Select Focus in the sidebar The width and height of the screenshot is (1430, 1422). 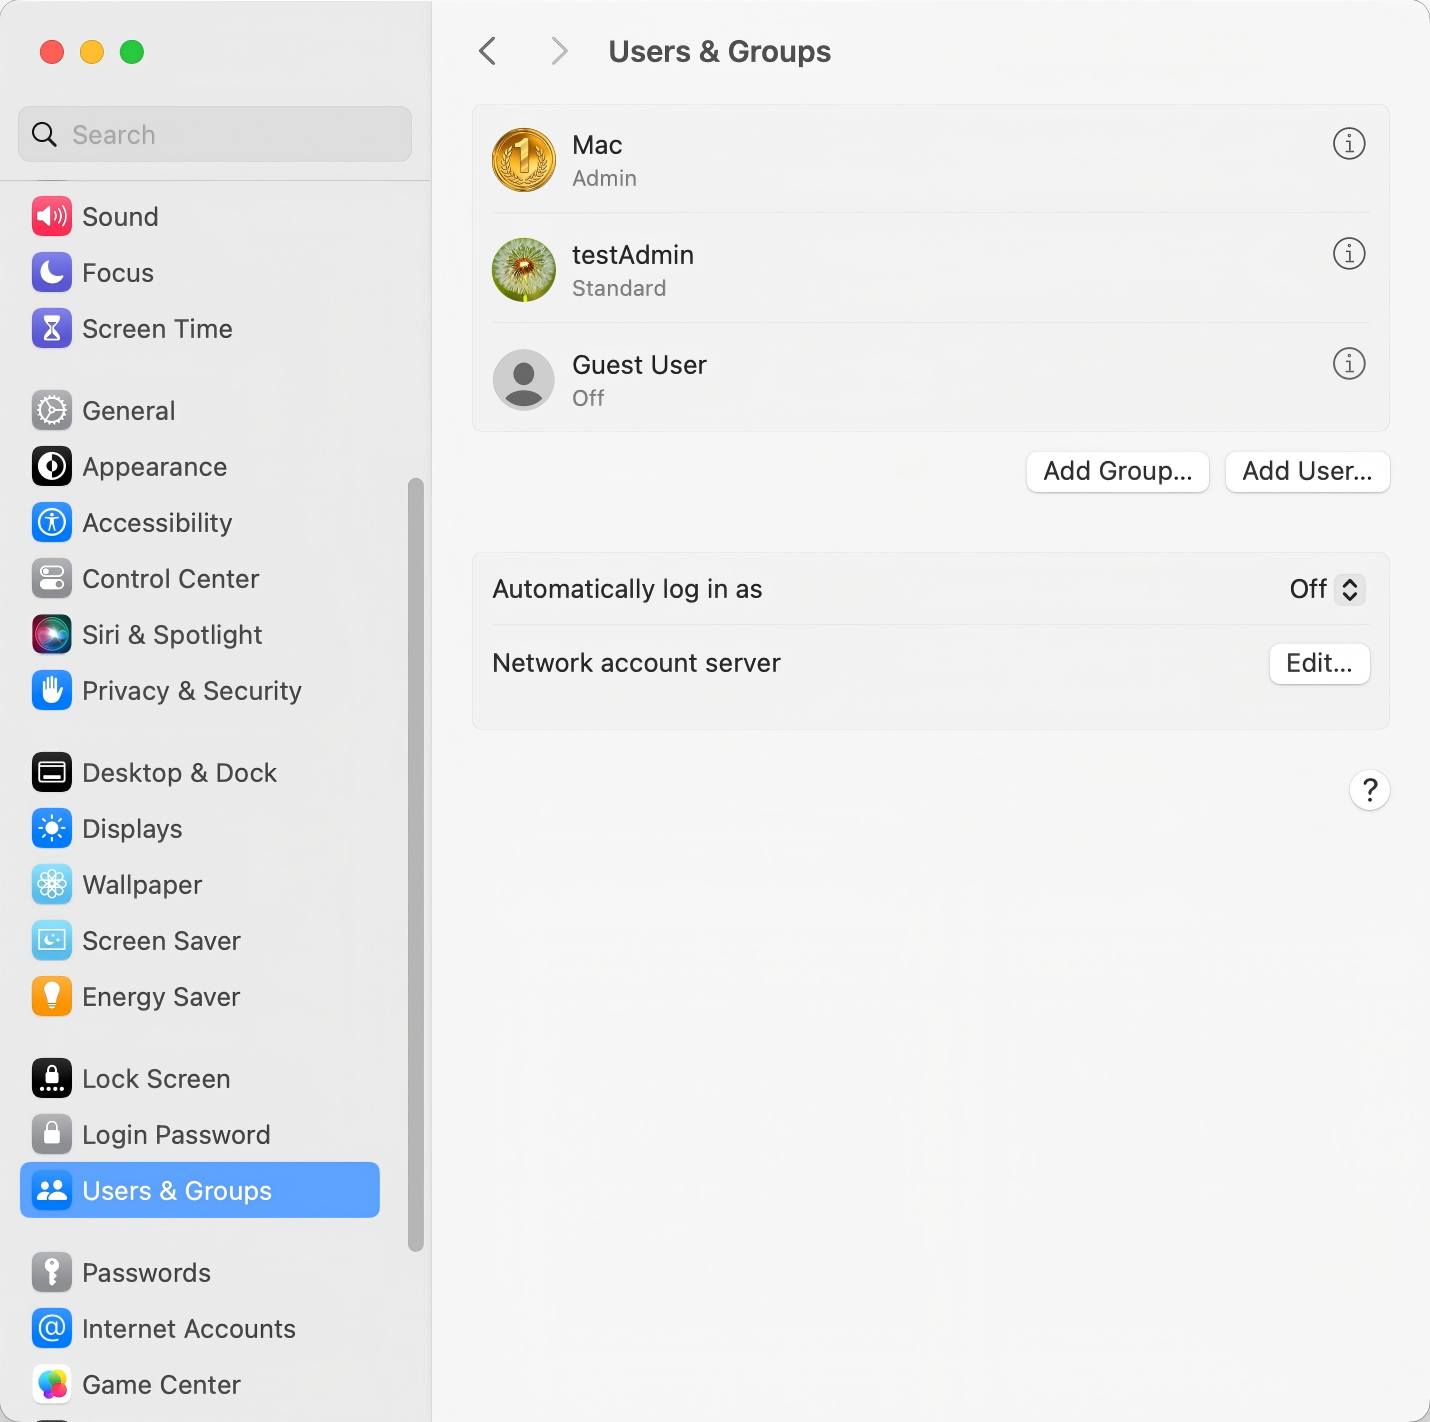(x=117, y=272)
